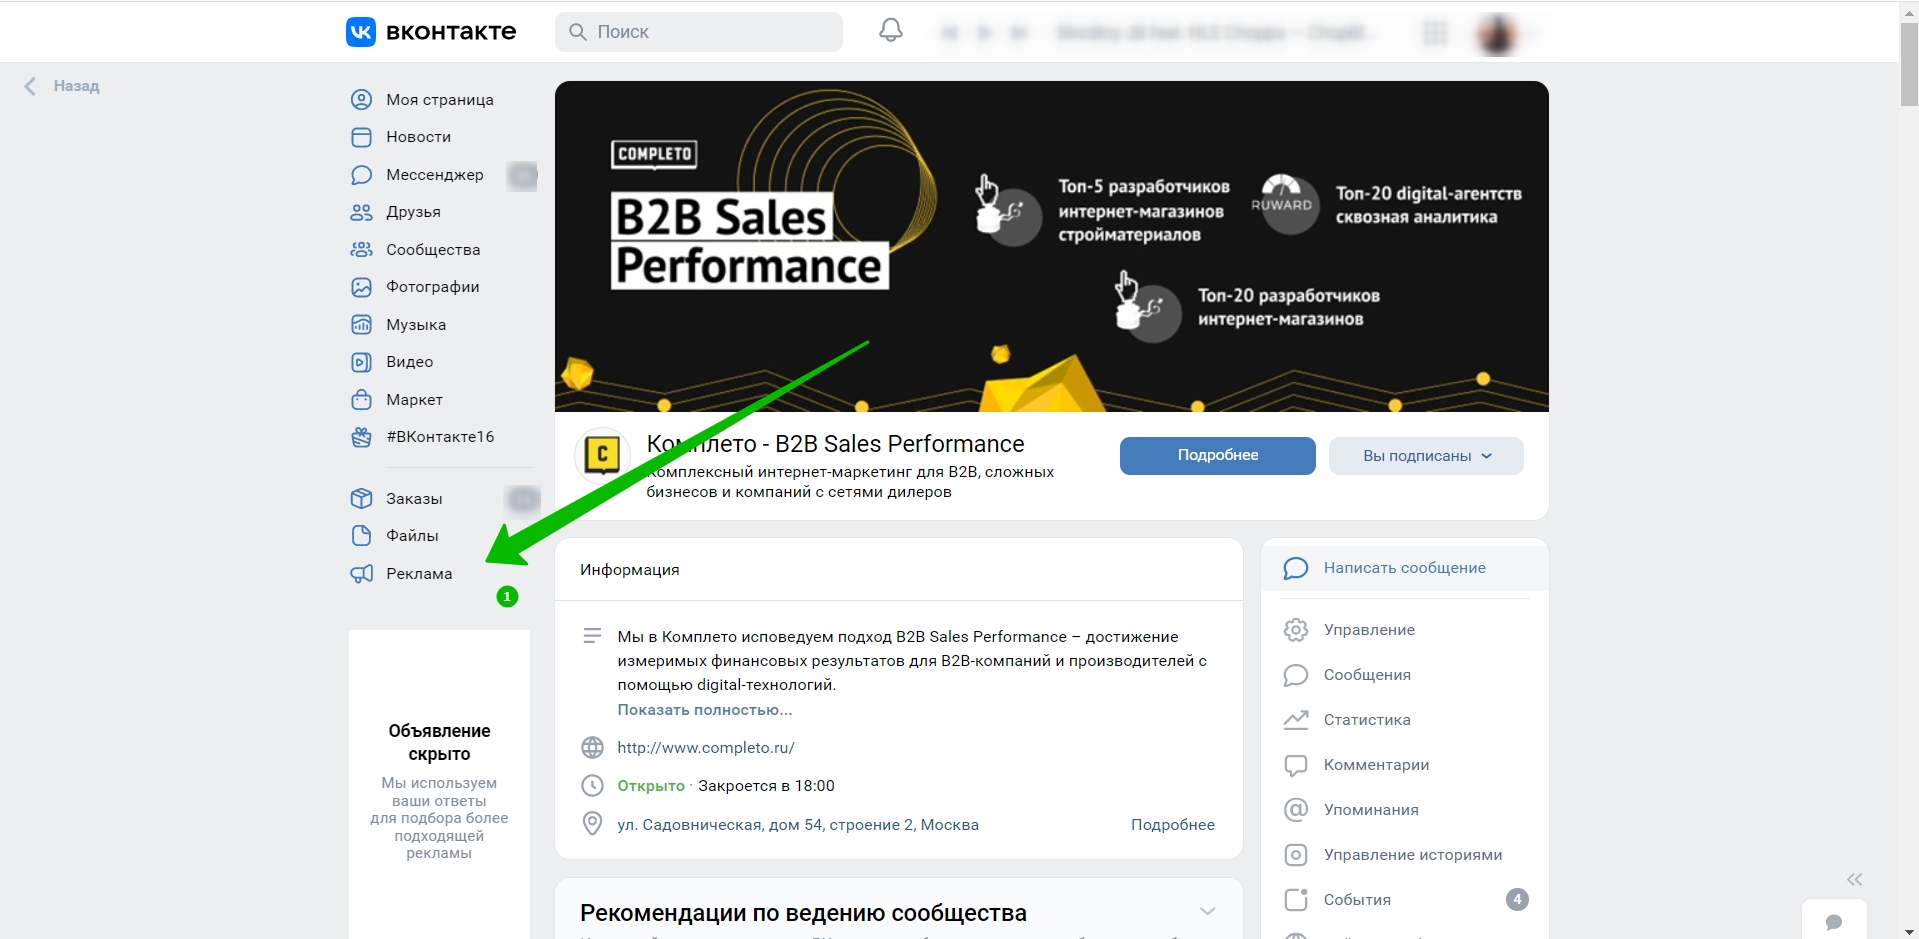Open the apps grid icon in header

pyautogui.click(x=1435, y=33)
